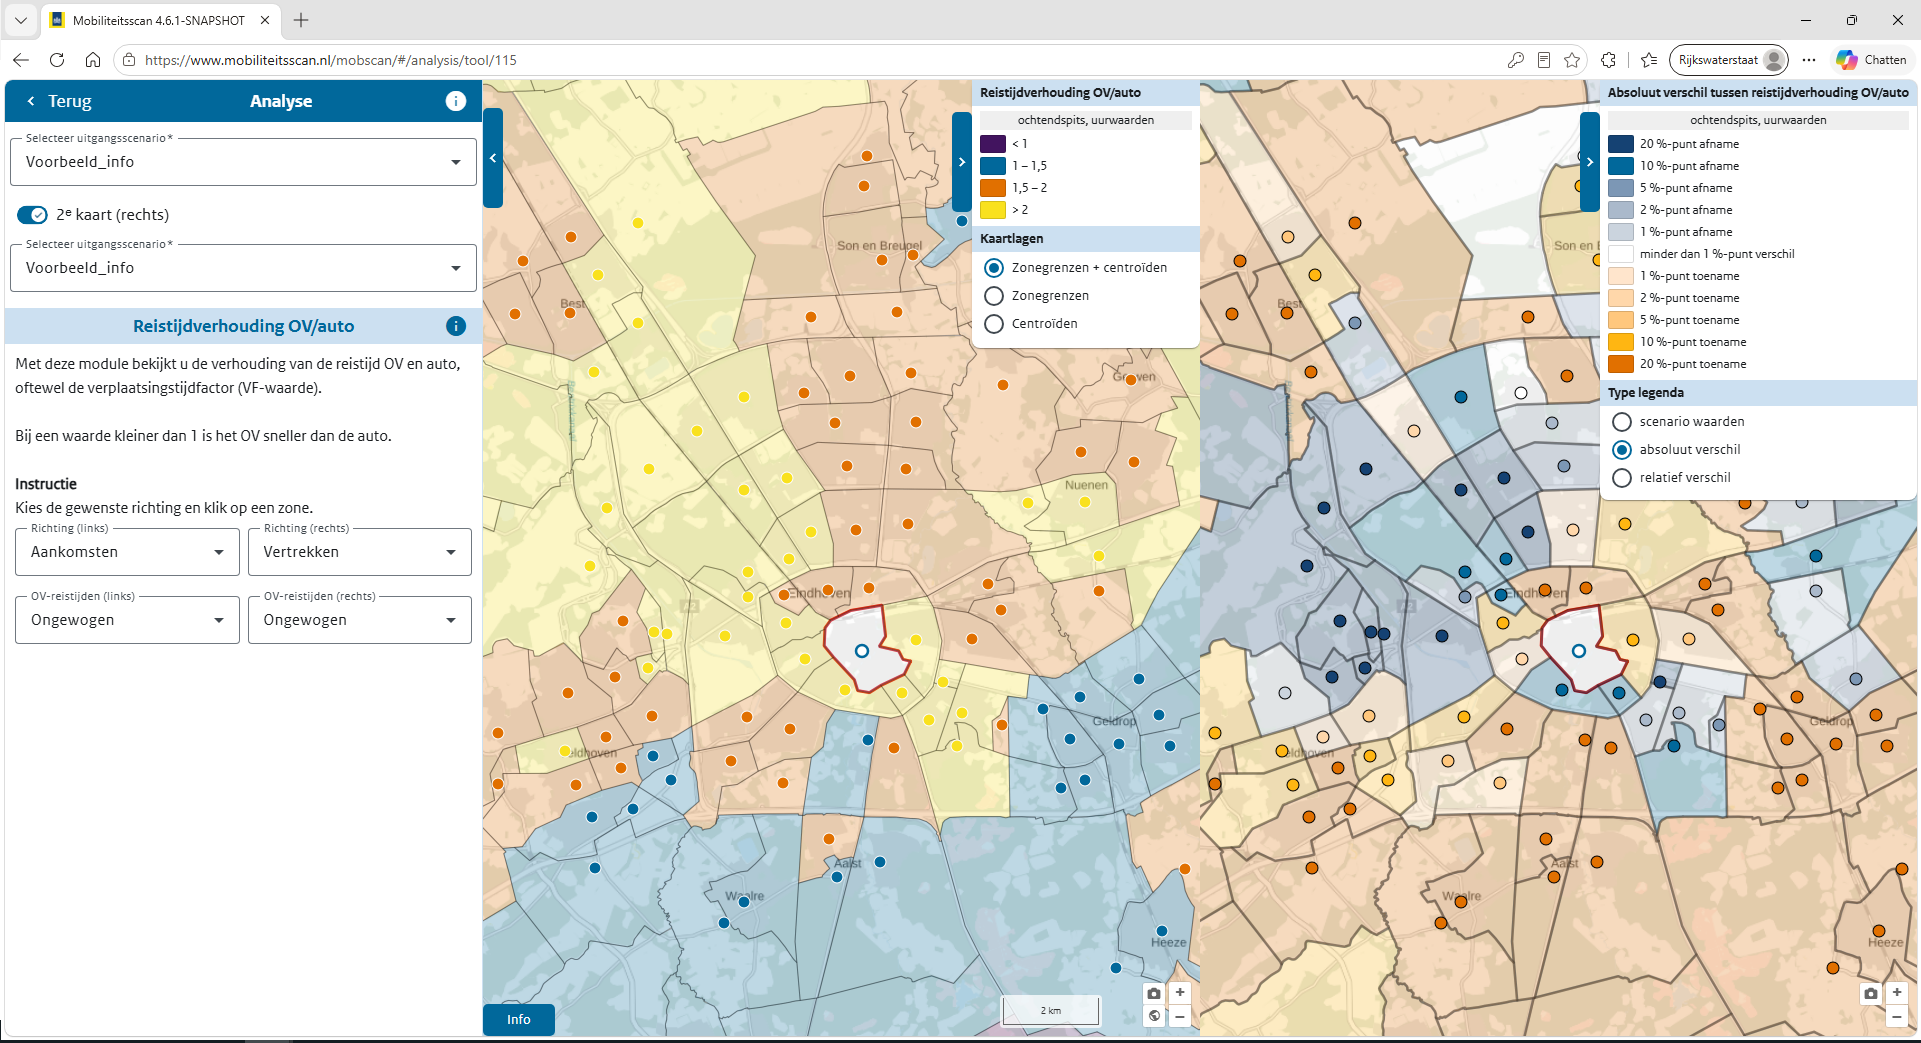Image resolution: width=1921 pixels, height=1043 pixels.
Task: Click the browser address bar URL
Action: click(331, 60)
